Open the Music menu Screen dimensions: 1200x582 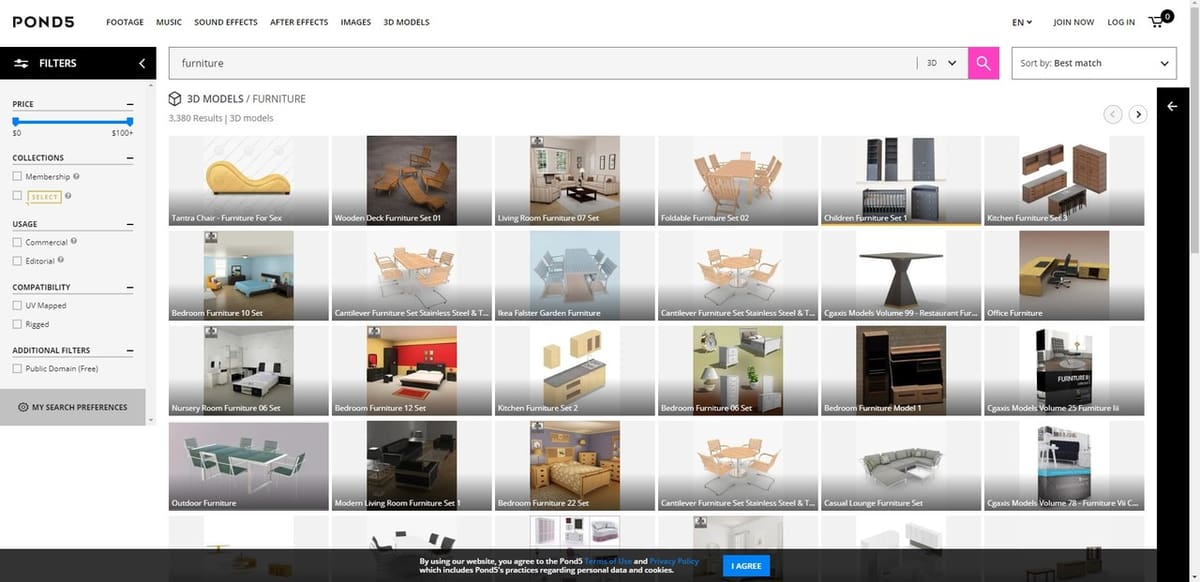tap(169, 22)
